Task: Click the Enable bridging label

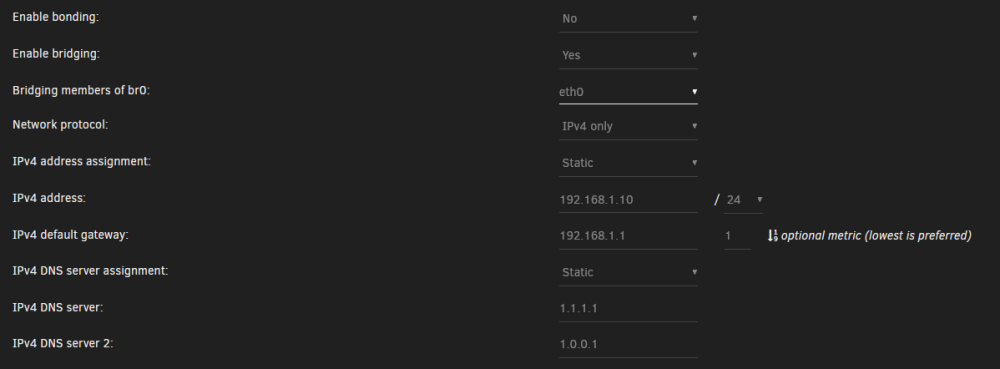Action: click(x=56, y=54)
